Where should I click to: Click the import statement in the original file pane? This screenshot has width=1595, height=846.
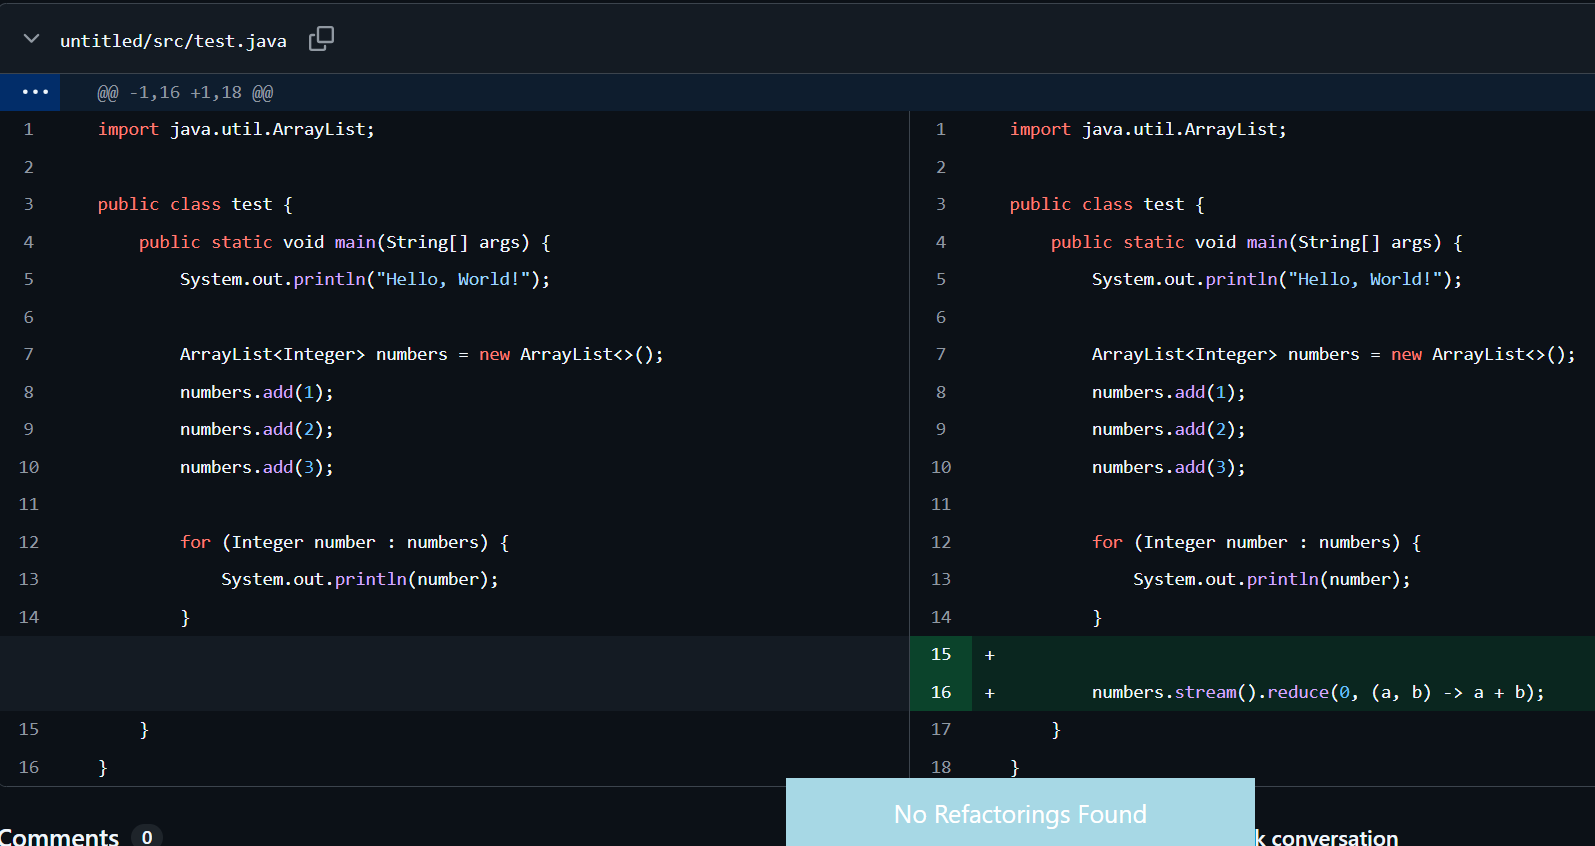tap(236, 129)
